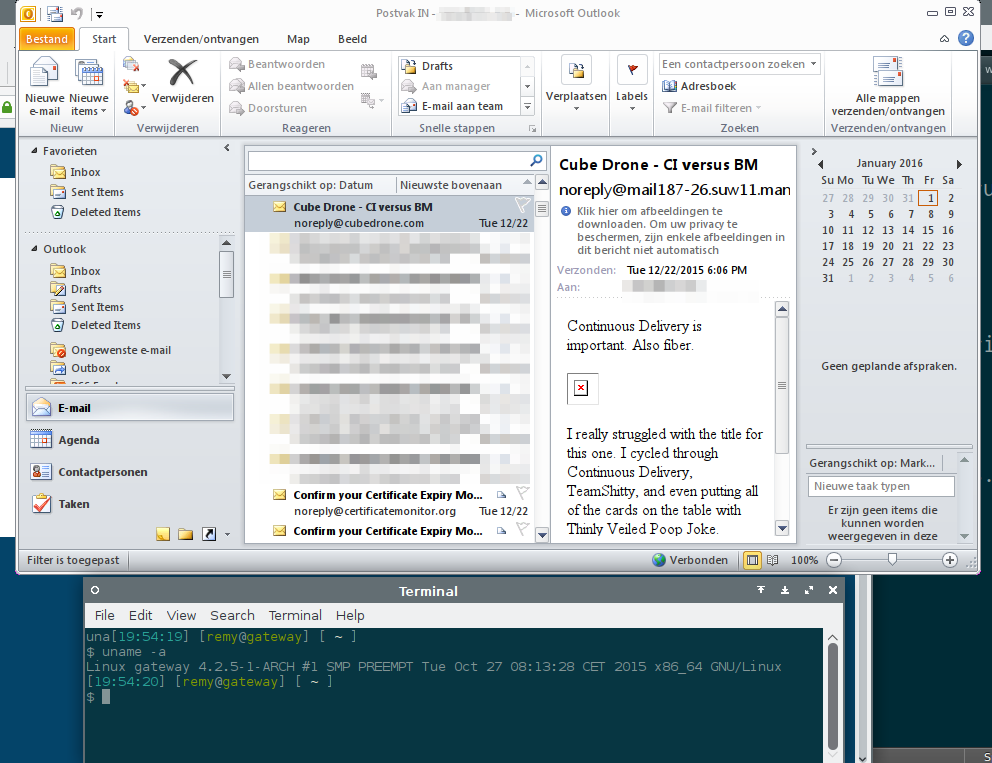Switch to the Map tab
Image resolution: width=992 pixels, height=763 pixels.
point(298,39)
